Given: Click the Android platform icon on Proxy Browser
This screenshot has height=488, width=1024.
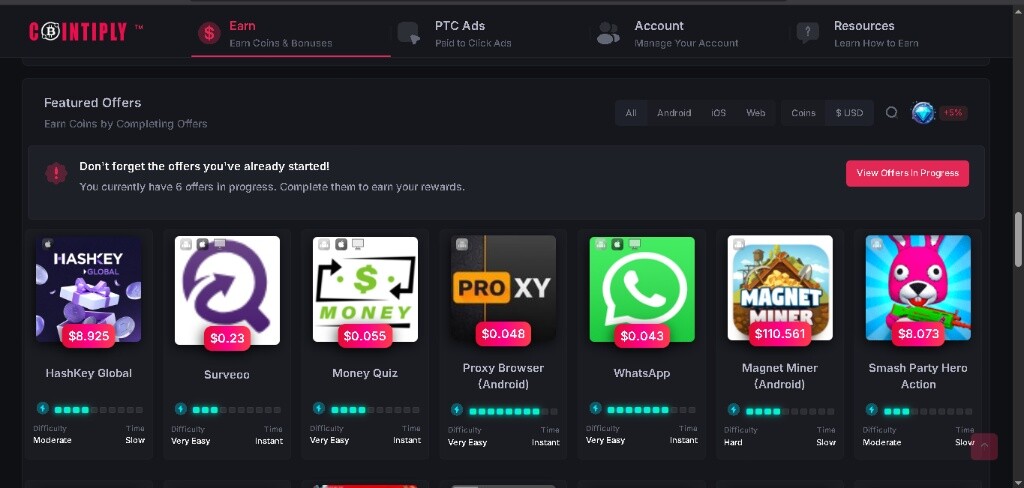Looking at the screenshot, I should [x=462, y=244].
